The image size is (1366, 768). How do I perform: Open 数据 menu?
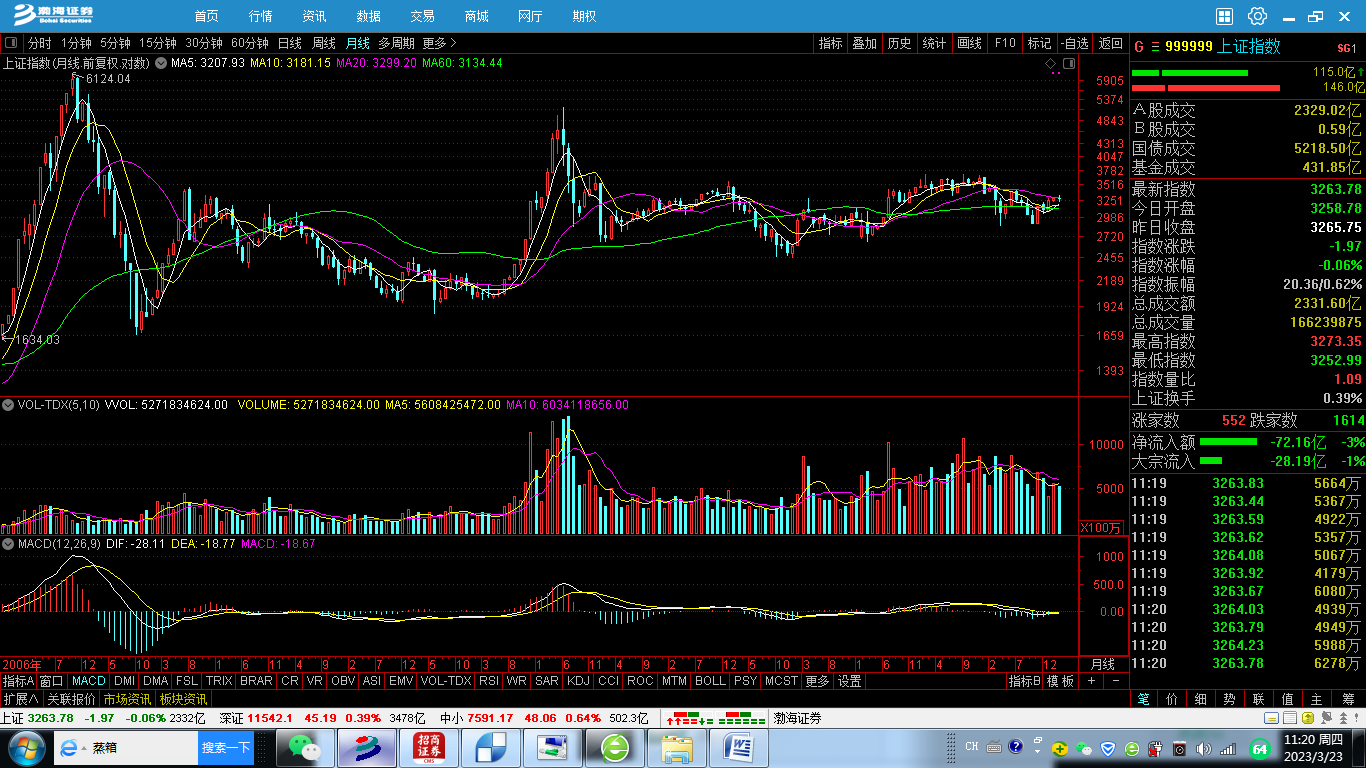pyautogui.click(x=368, y=16)
